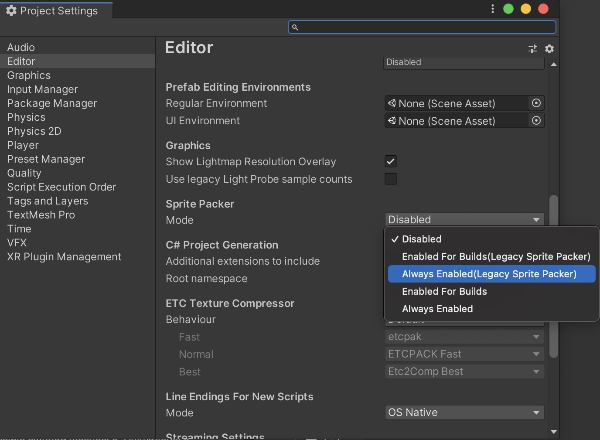
Task: Open Tags and Layers settings
Action: click(77, 201)
